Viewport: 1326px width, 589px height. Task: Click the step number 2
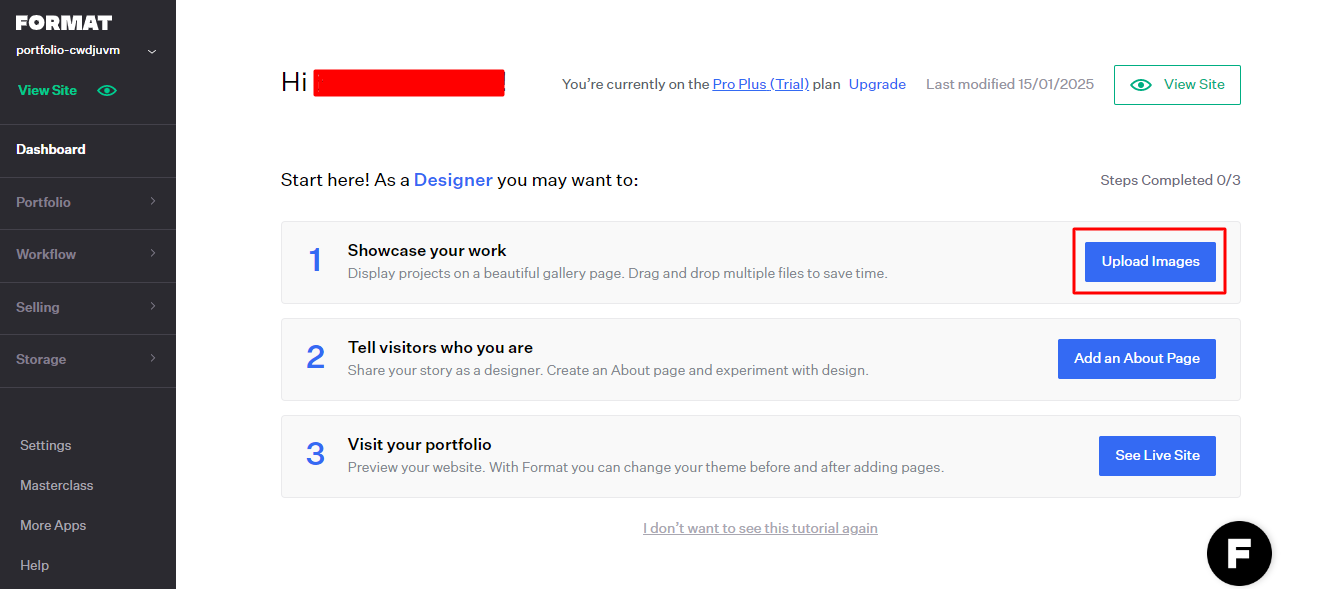[x=316, y=358]
